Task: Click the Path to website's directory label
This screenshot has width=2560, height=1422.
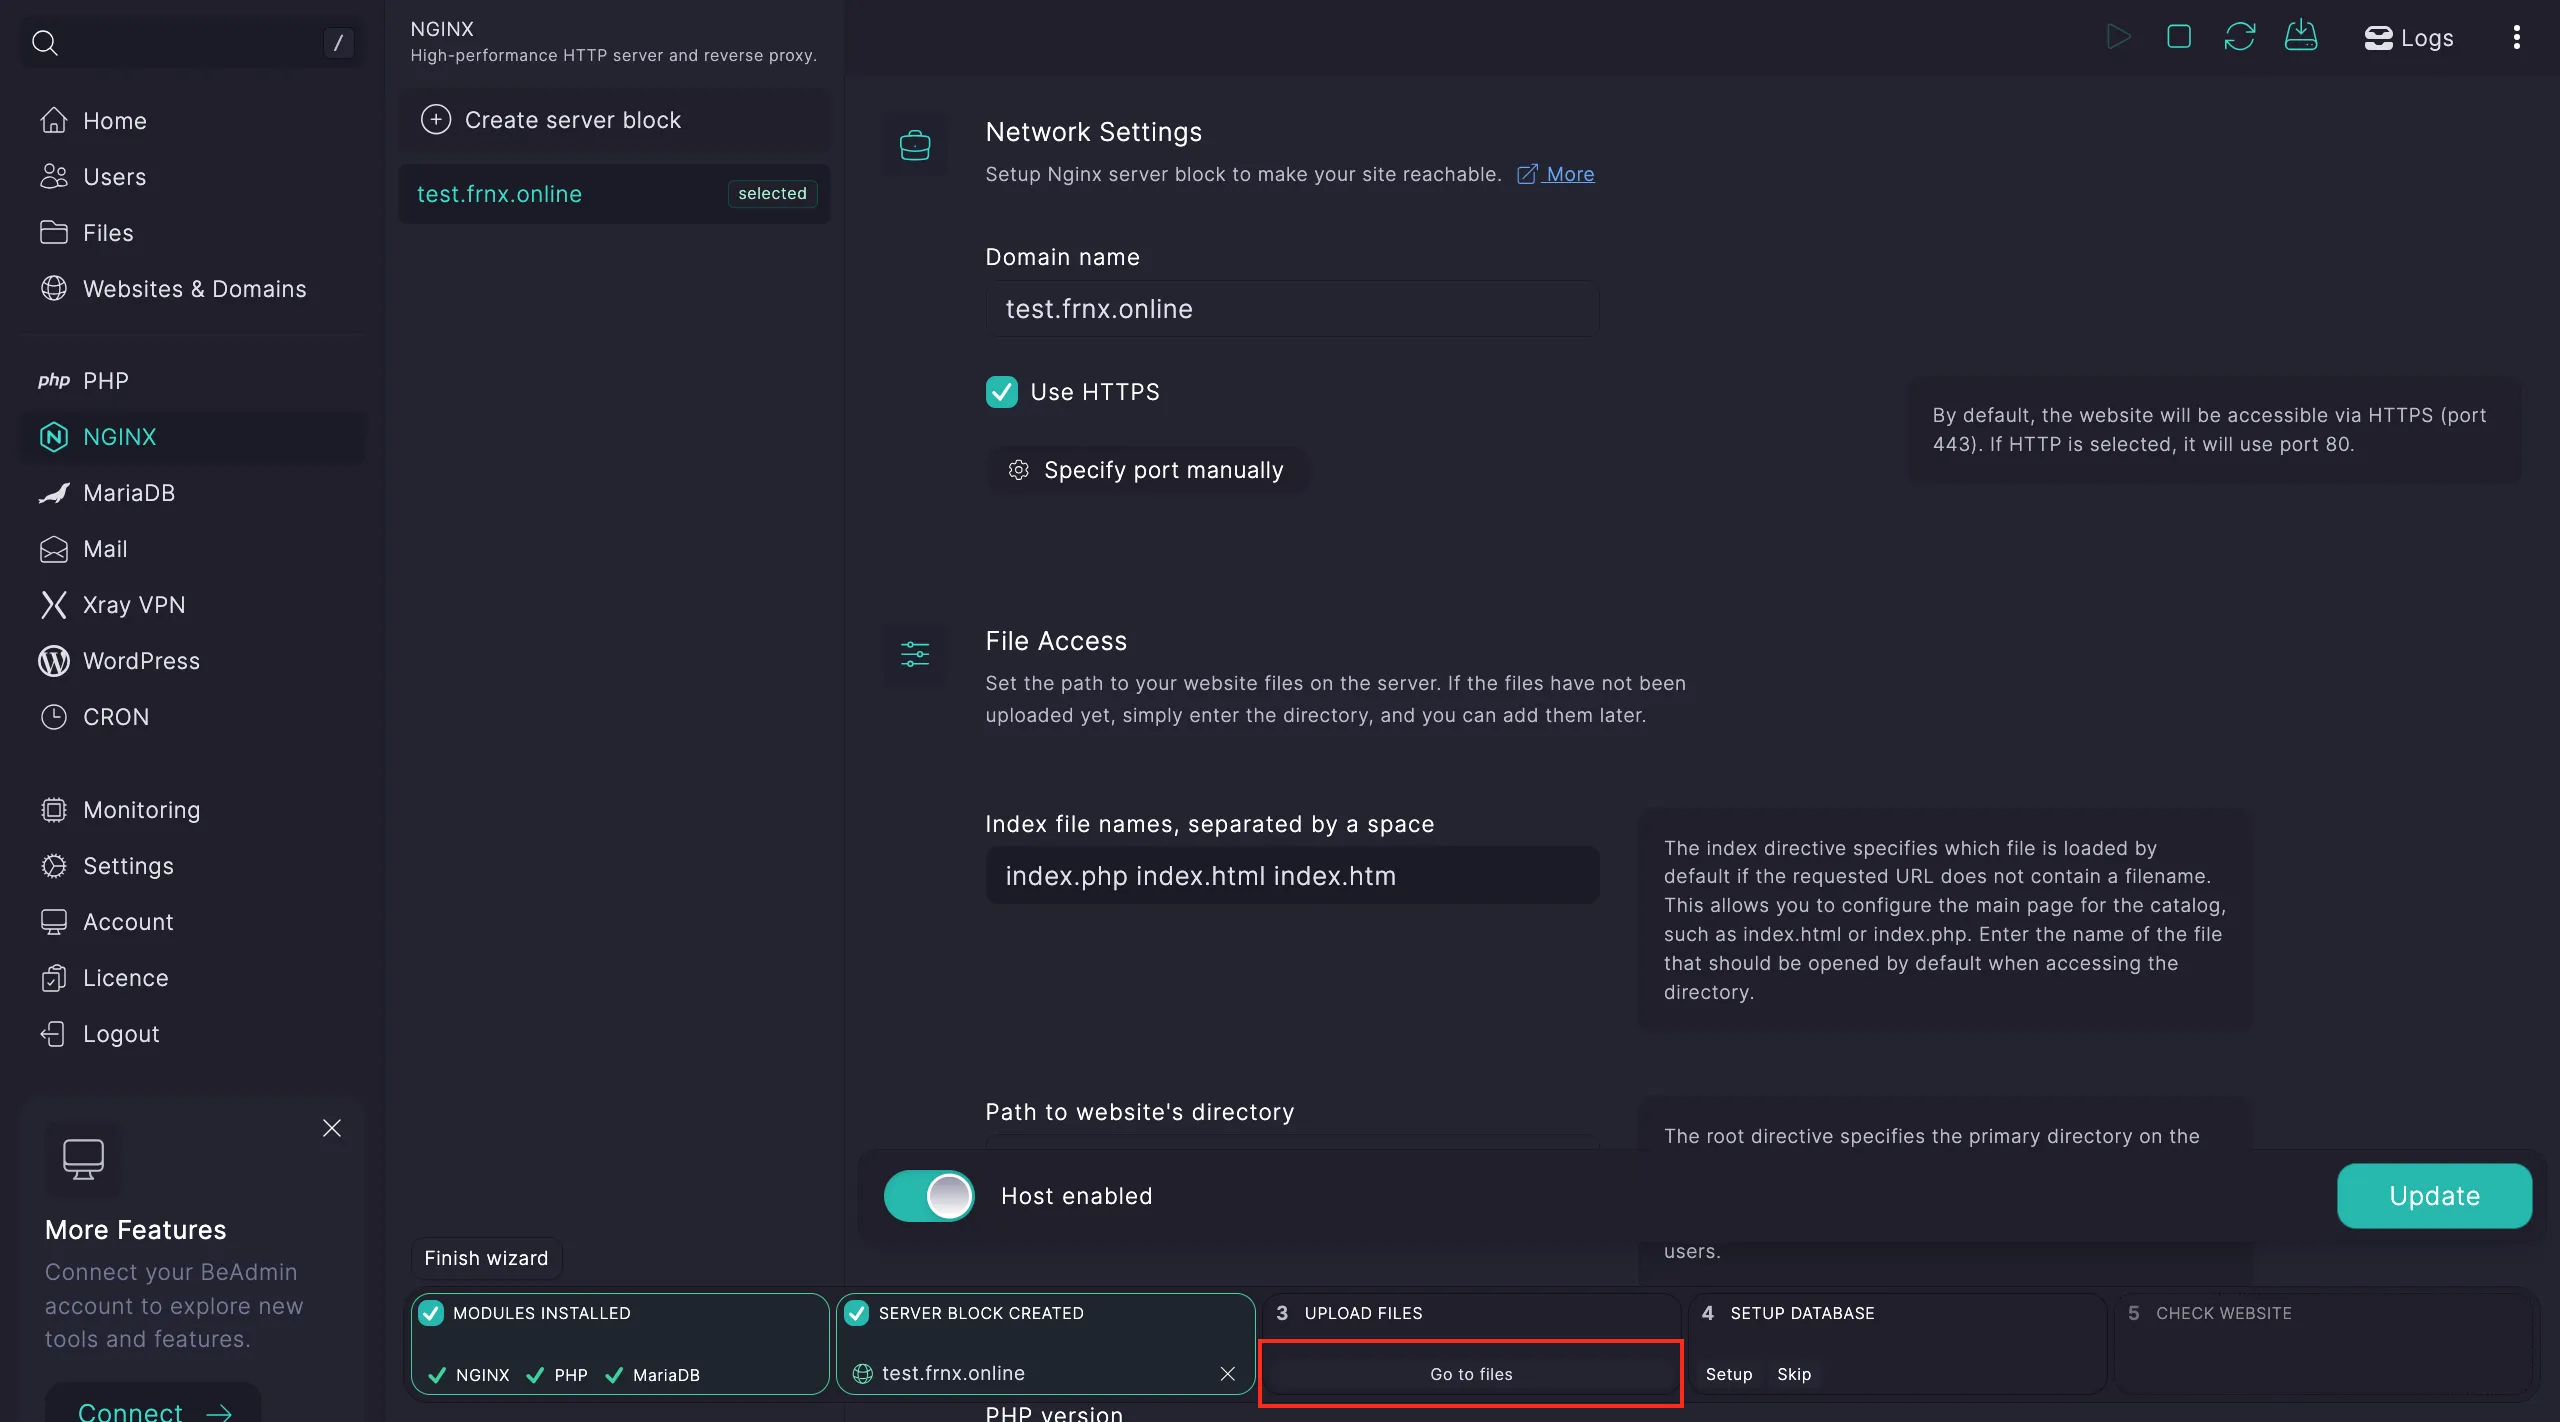Action: 1140,1112
